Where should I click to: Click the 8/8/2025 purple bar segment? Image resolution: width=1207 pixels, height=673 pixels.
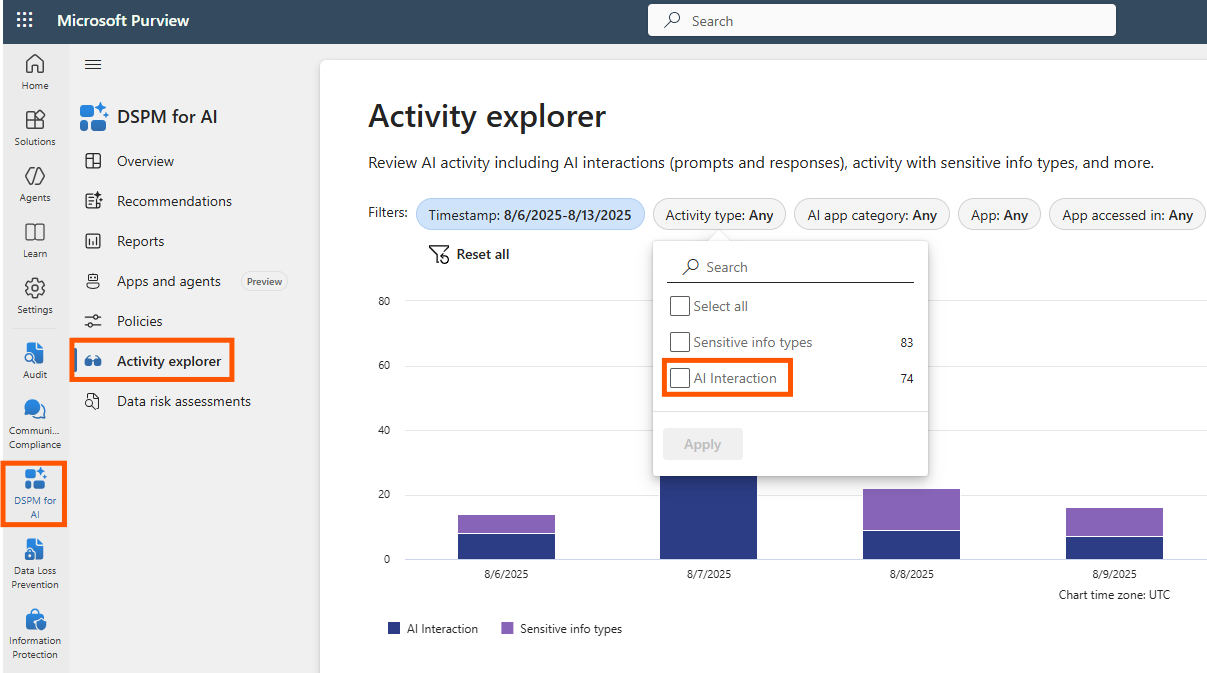(911, 509)
